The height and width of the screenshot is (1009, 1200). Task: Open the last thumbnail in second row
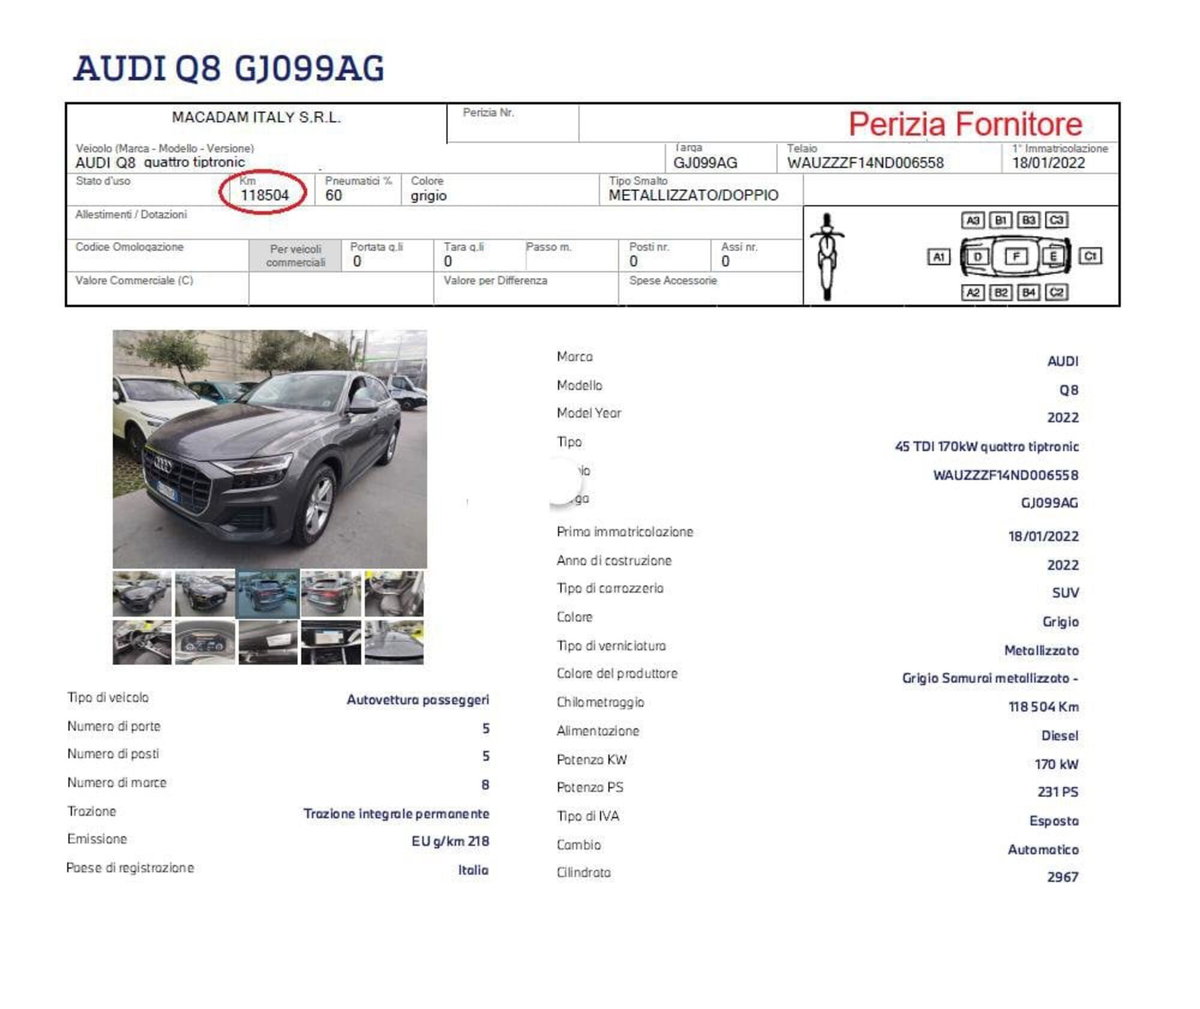[x=394, y=642]
